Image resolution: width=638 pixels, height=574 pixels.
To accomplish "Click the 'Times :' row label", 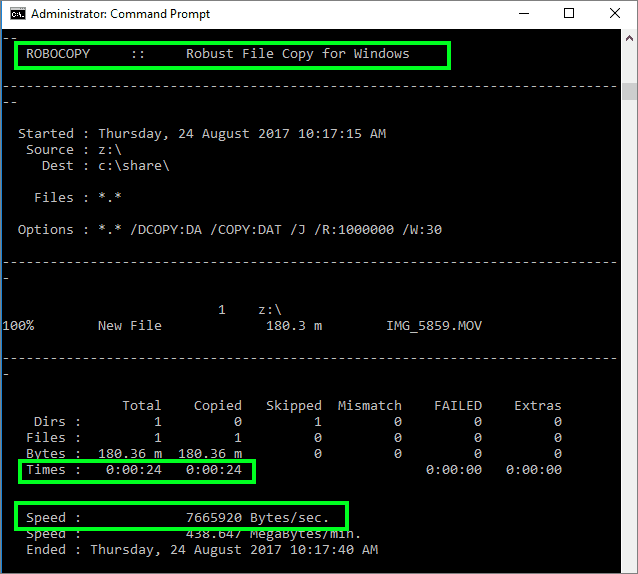I will pyautogui.click(x=53, y=470).
